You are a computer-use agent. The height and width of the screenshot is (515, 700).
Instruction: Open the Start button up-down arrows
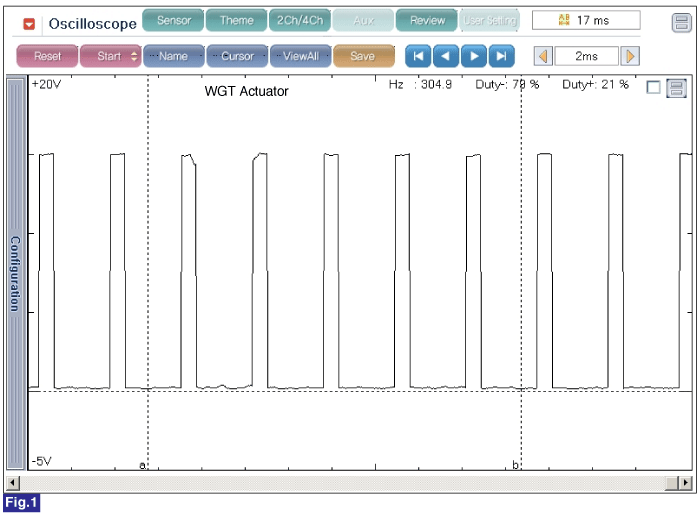coord(134,56)
